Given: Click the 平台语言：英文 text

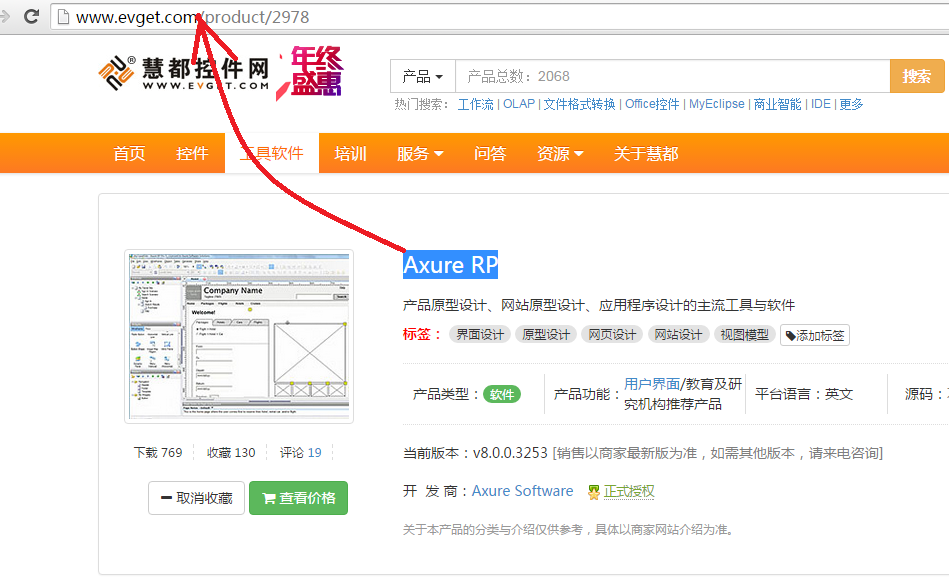Looking at the screenshot, I should click(x=804, y=394).
